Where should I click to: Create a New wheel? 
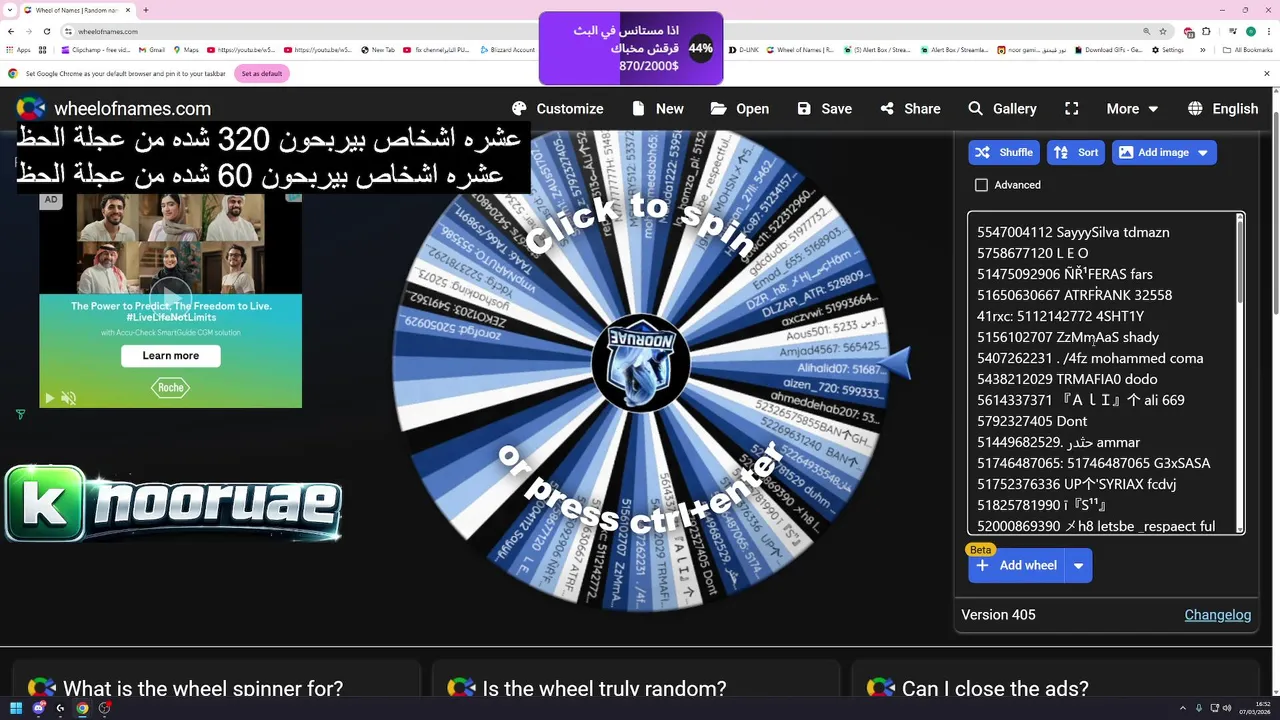pyautogui.click(x=656, y=109)
